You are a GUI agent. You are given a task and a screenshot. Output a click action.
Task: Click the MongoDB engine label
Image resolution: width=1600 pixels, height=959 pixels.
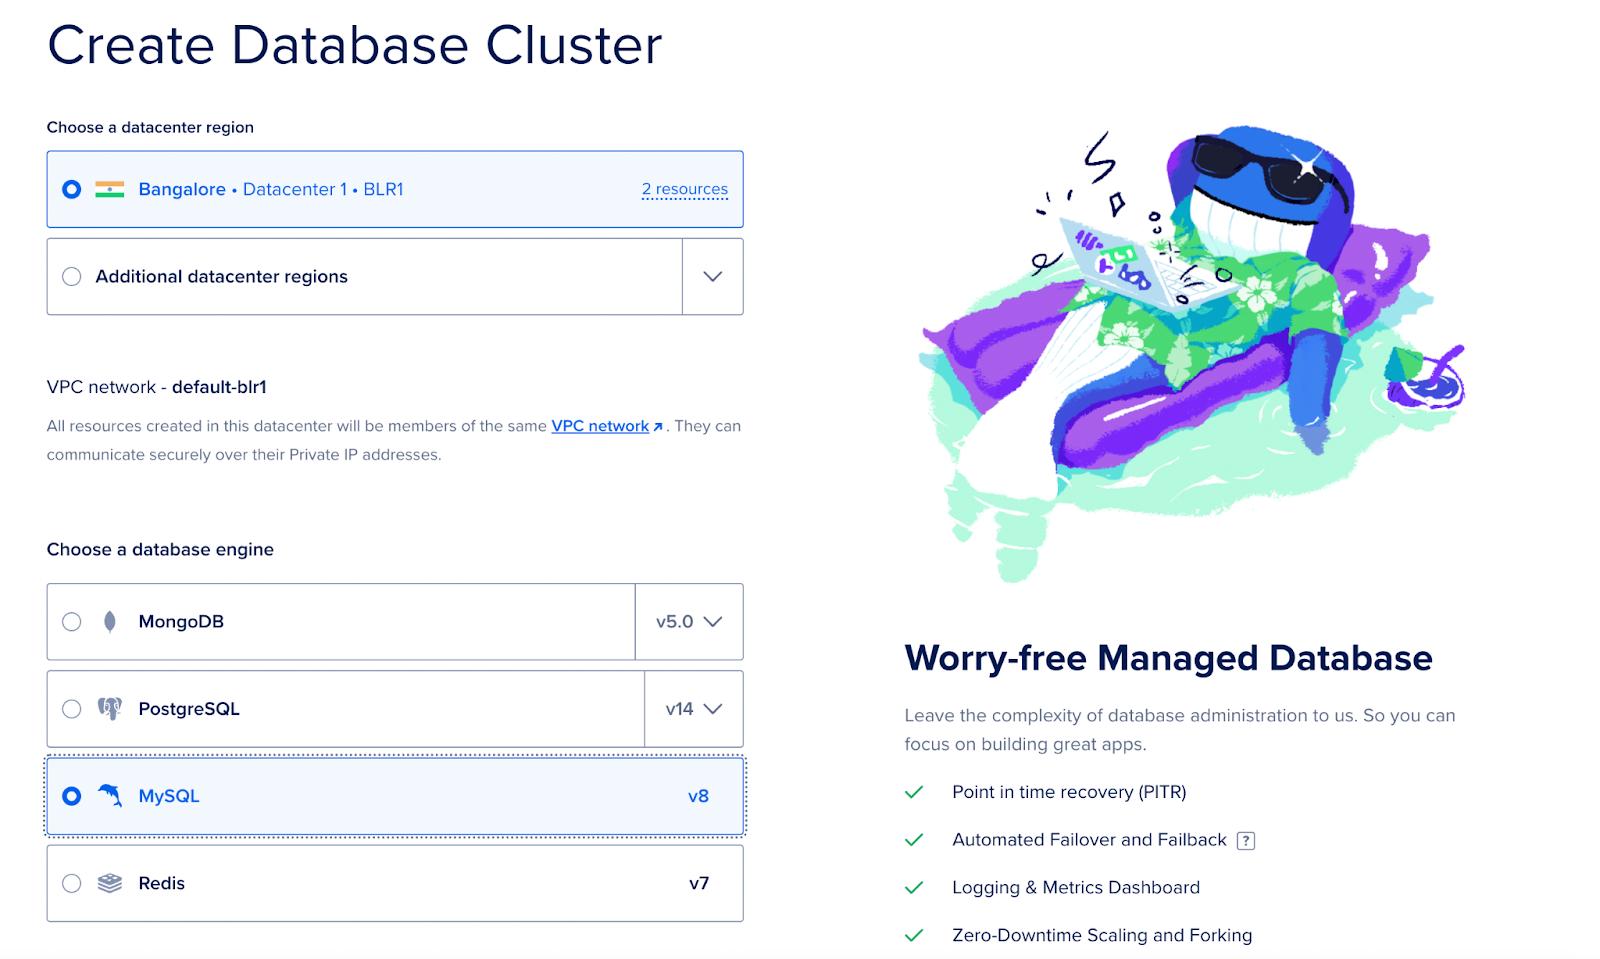coord(181,622)
